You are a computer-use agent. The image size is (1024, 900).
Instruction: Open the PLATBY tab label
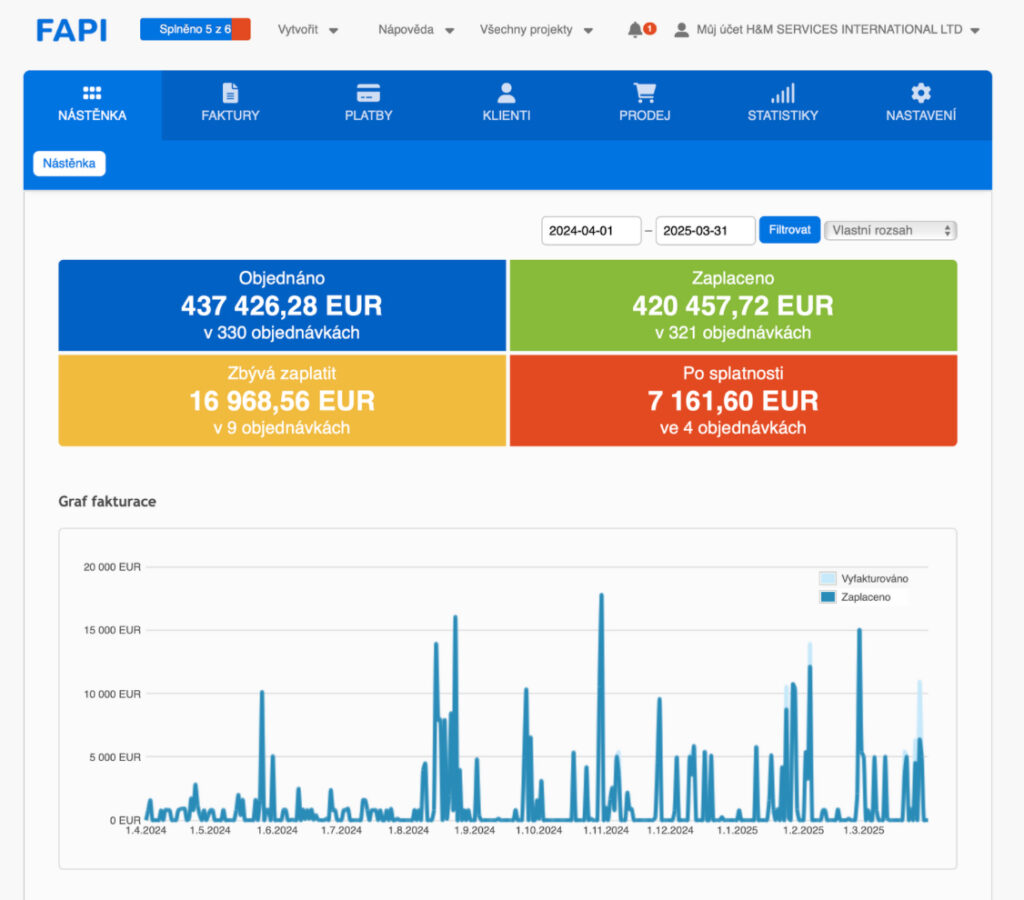click(x=368, y=116)
